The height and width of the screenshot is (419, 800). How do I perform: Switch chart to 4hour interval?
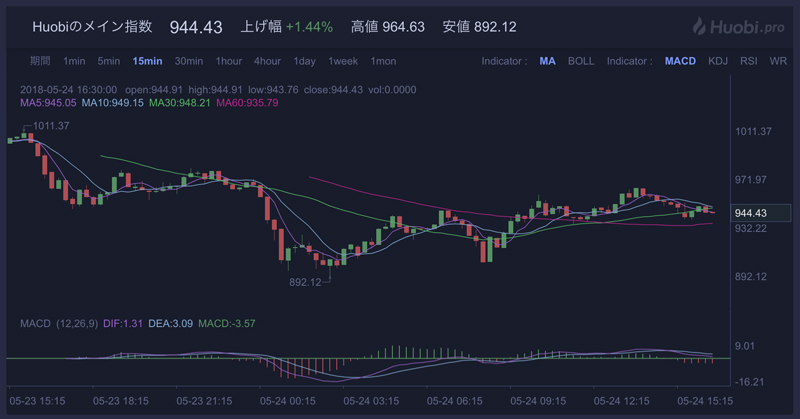click(267, 61)
